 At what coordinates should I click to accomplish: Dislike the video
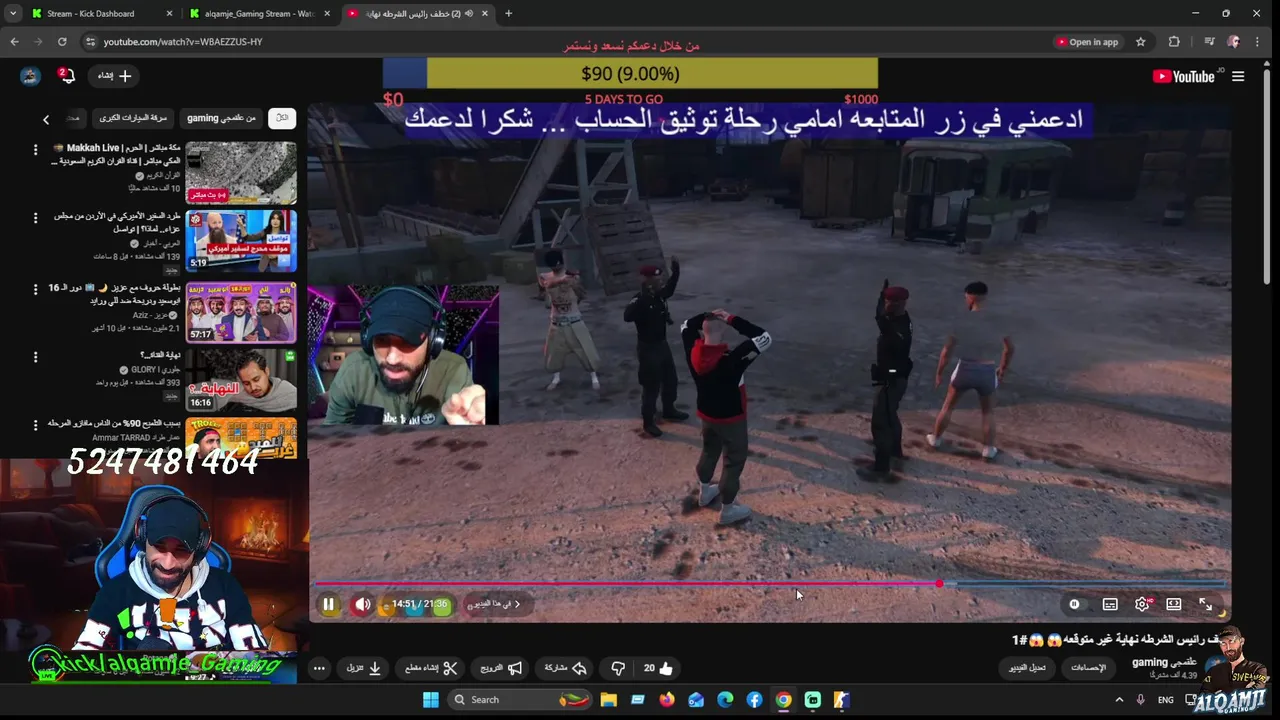click(618, 668)
